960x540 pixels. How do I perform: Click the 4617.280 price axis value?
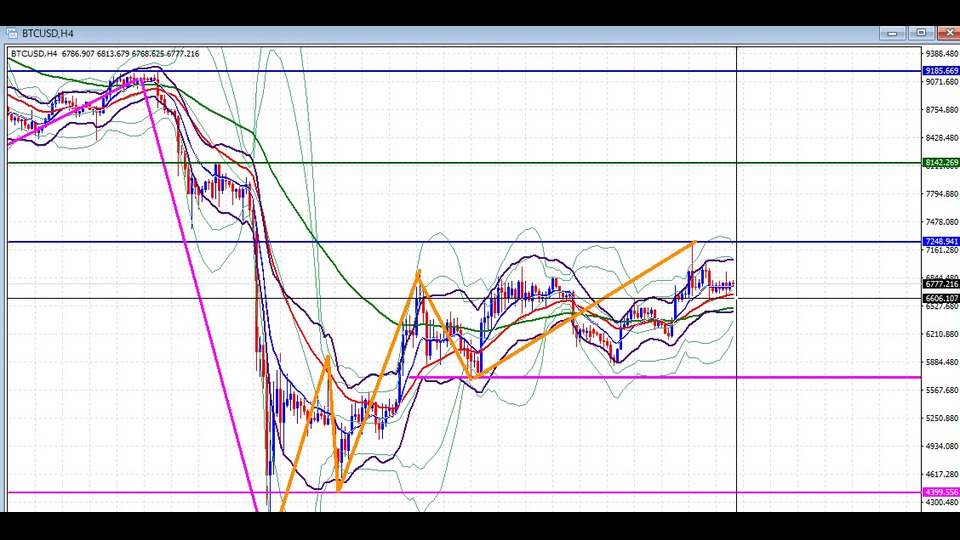click(x=942, y=474)
